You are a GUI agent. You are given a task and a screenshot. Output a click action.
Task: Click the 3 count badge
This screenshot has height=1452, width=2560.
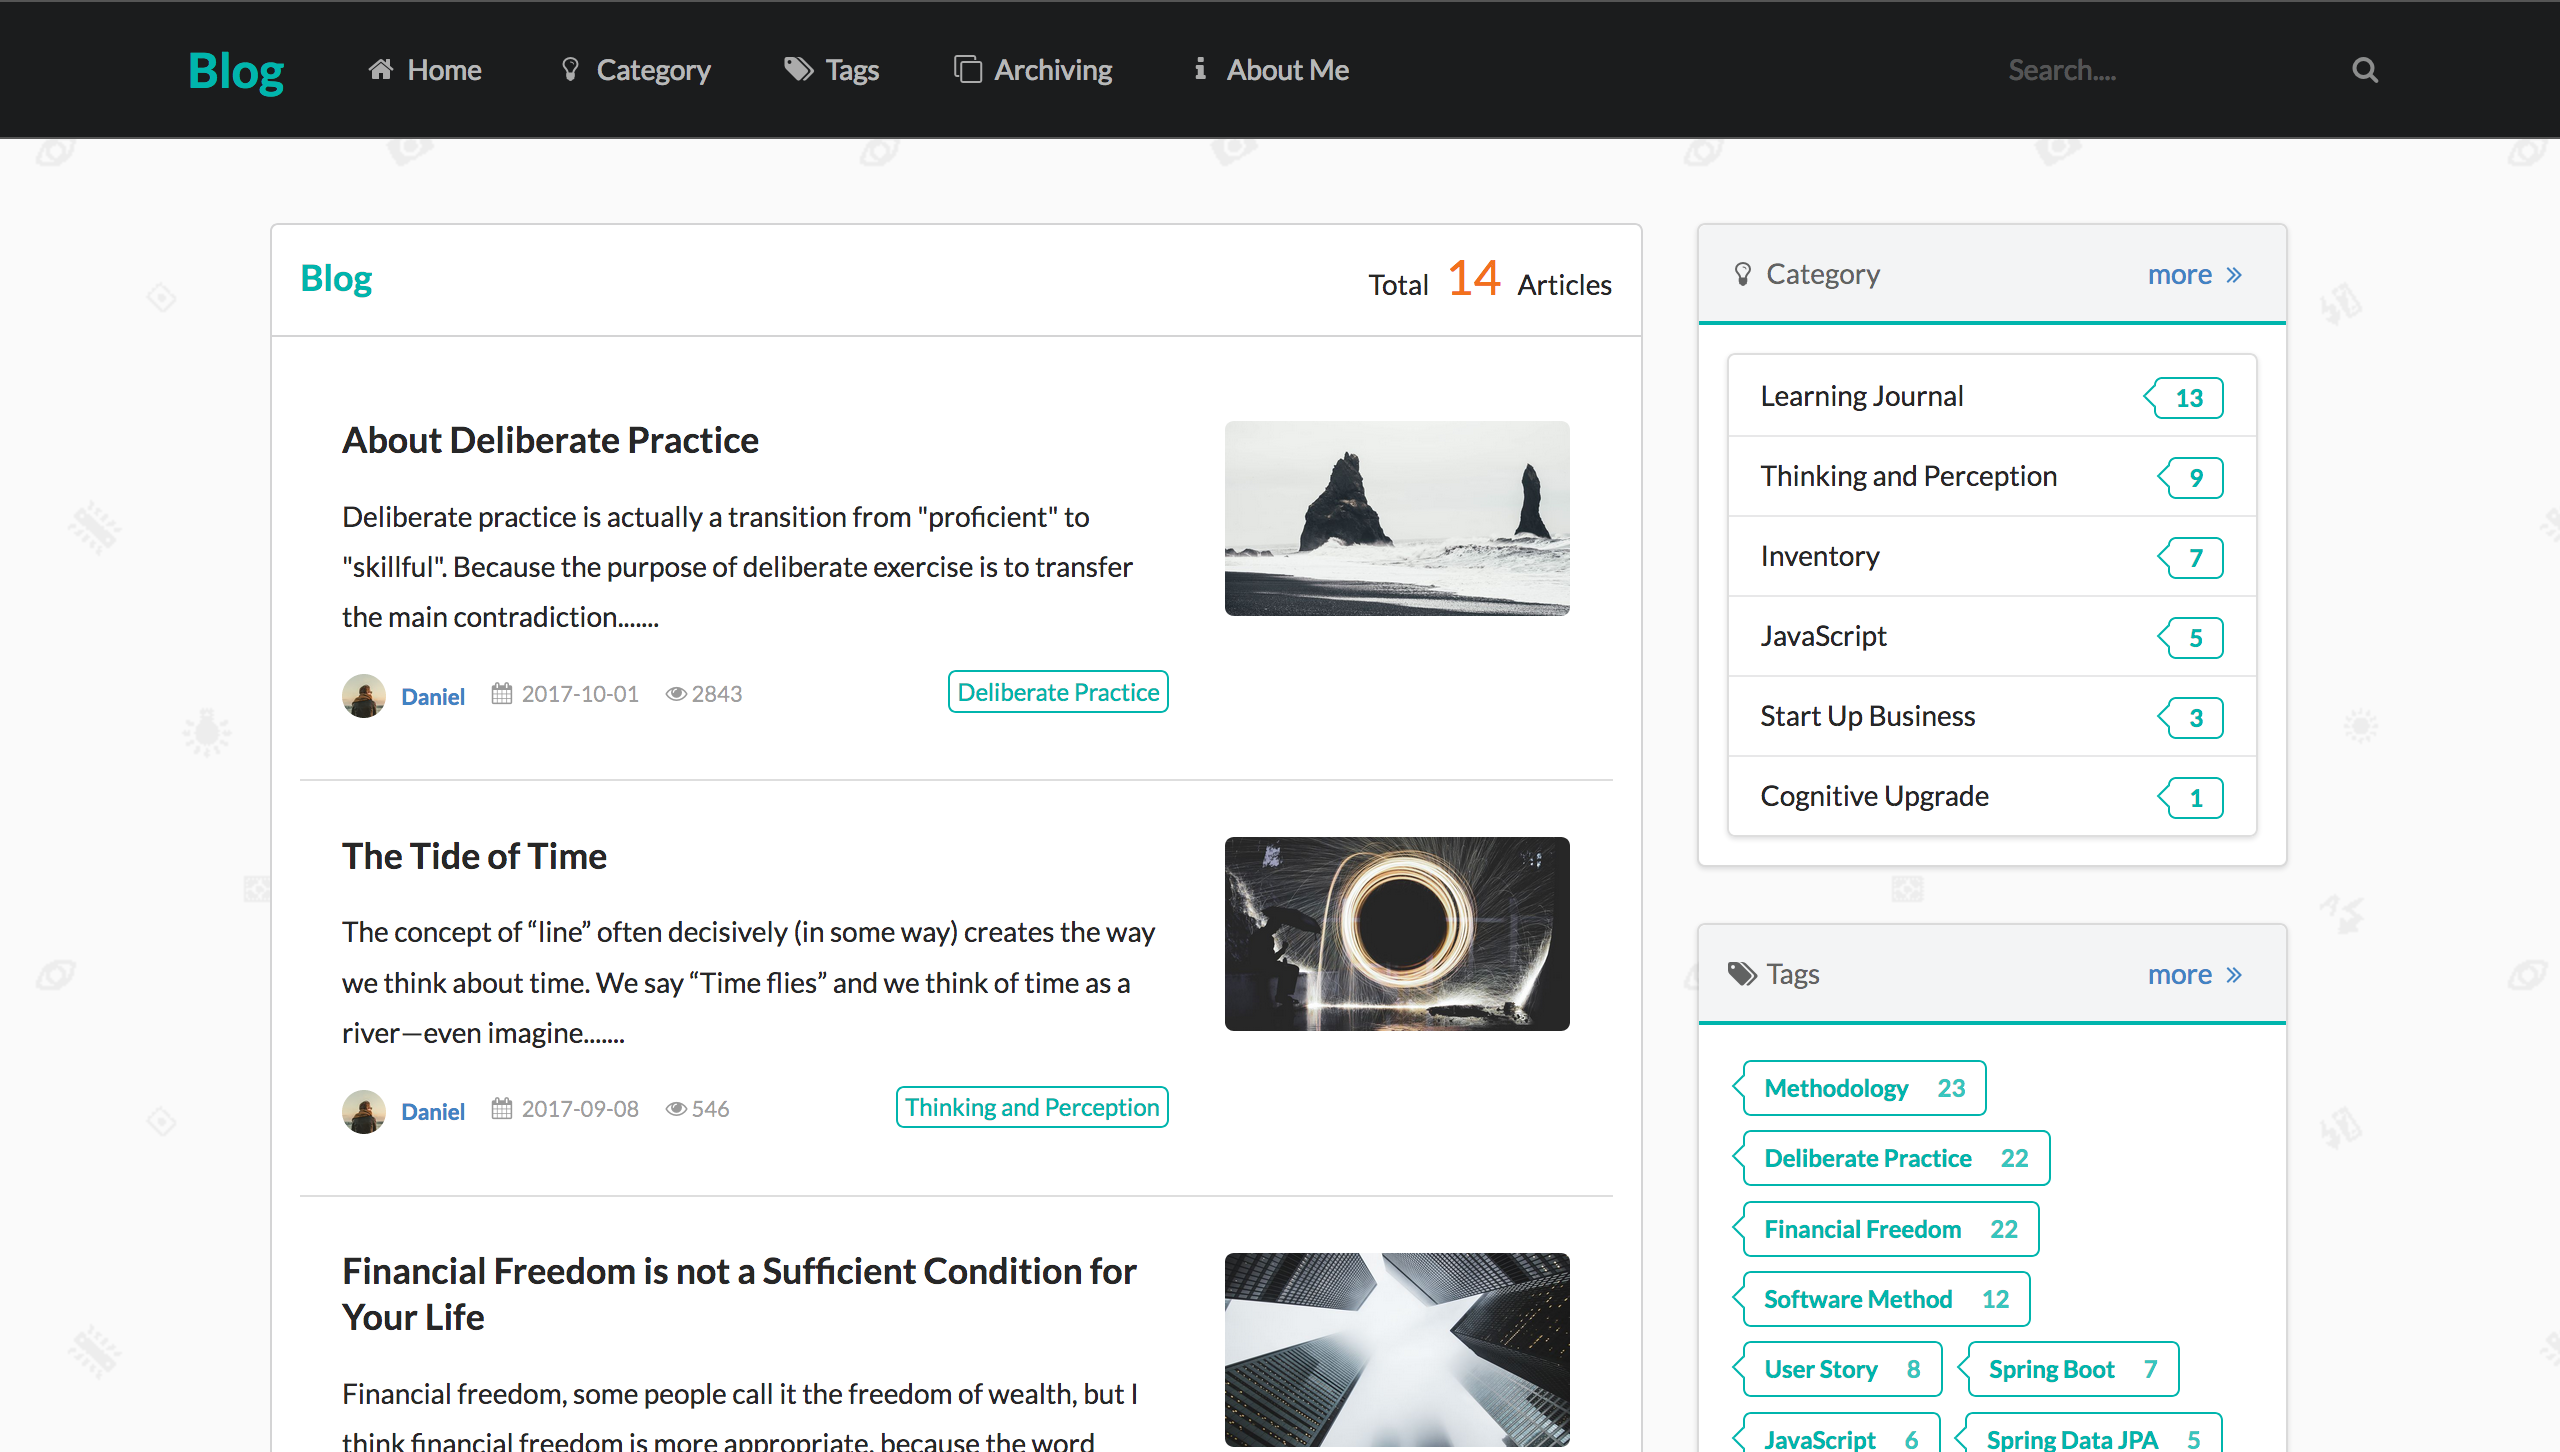tap(2190, 718)
